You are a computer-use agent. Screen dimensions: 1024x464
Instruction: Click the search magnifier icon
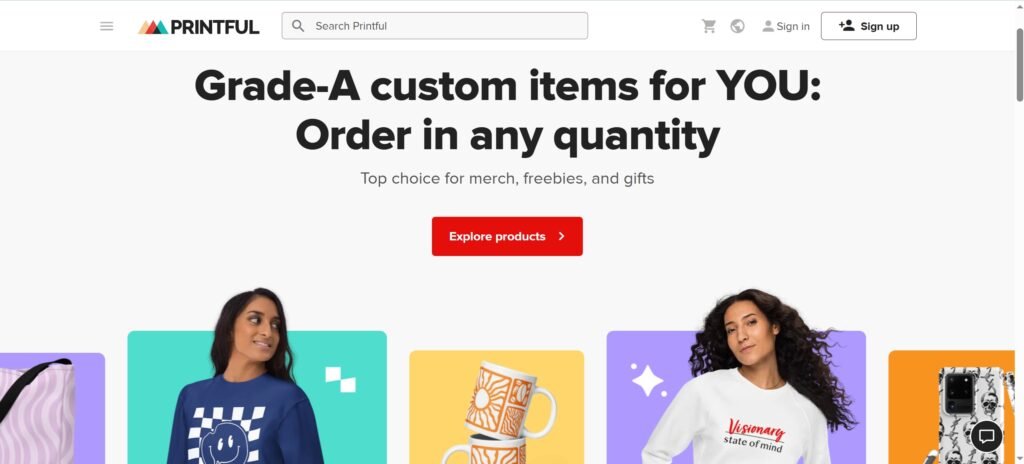(298, 26)
